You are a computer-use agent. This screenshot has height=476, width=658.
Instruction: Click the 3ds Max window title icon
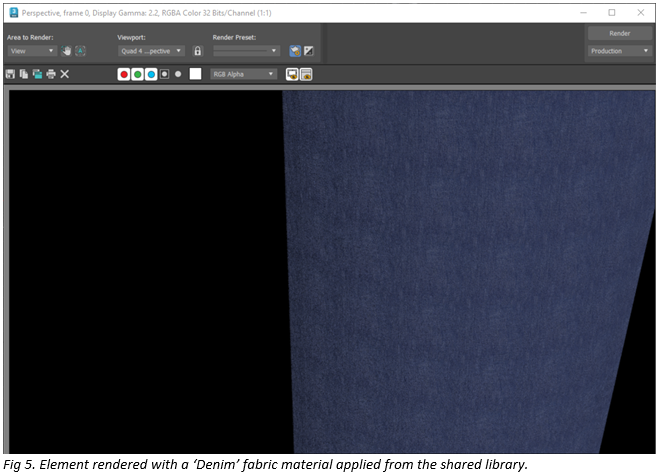(x=13, y=13)
